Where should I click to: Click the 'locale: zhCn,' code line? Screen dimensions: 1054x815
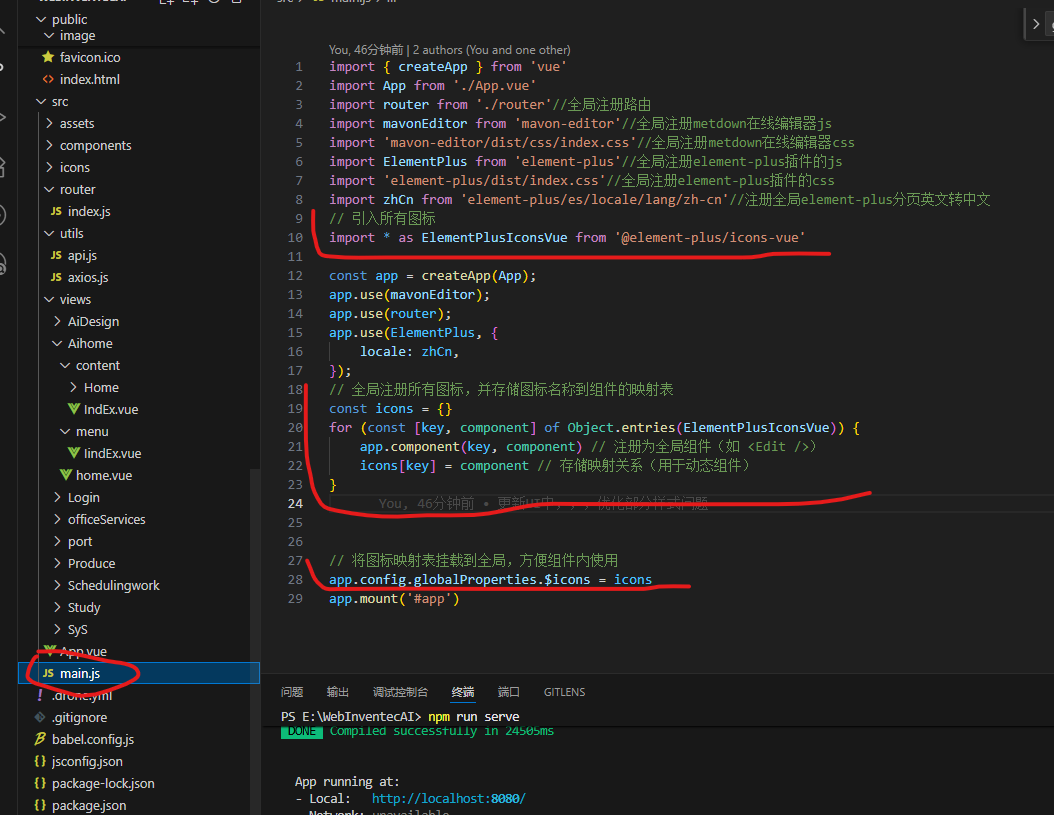pos(409,352)
